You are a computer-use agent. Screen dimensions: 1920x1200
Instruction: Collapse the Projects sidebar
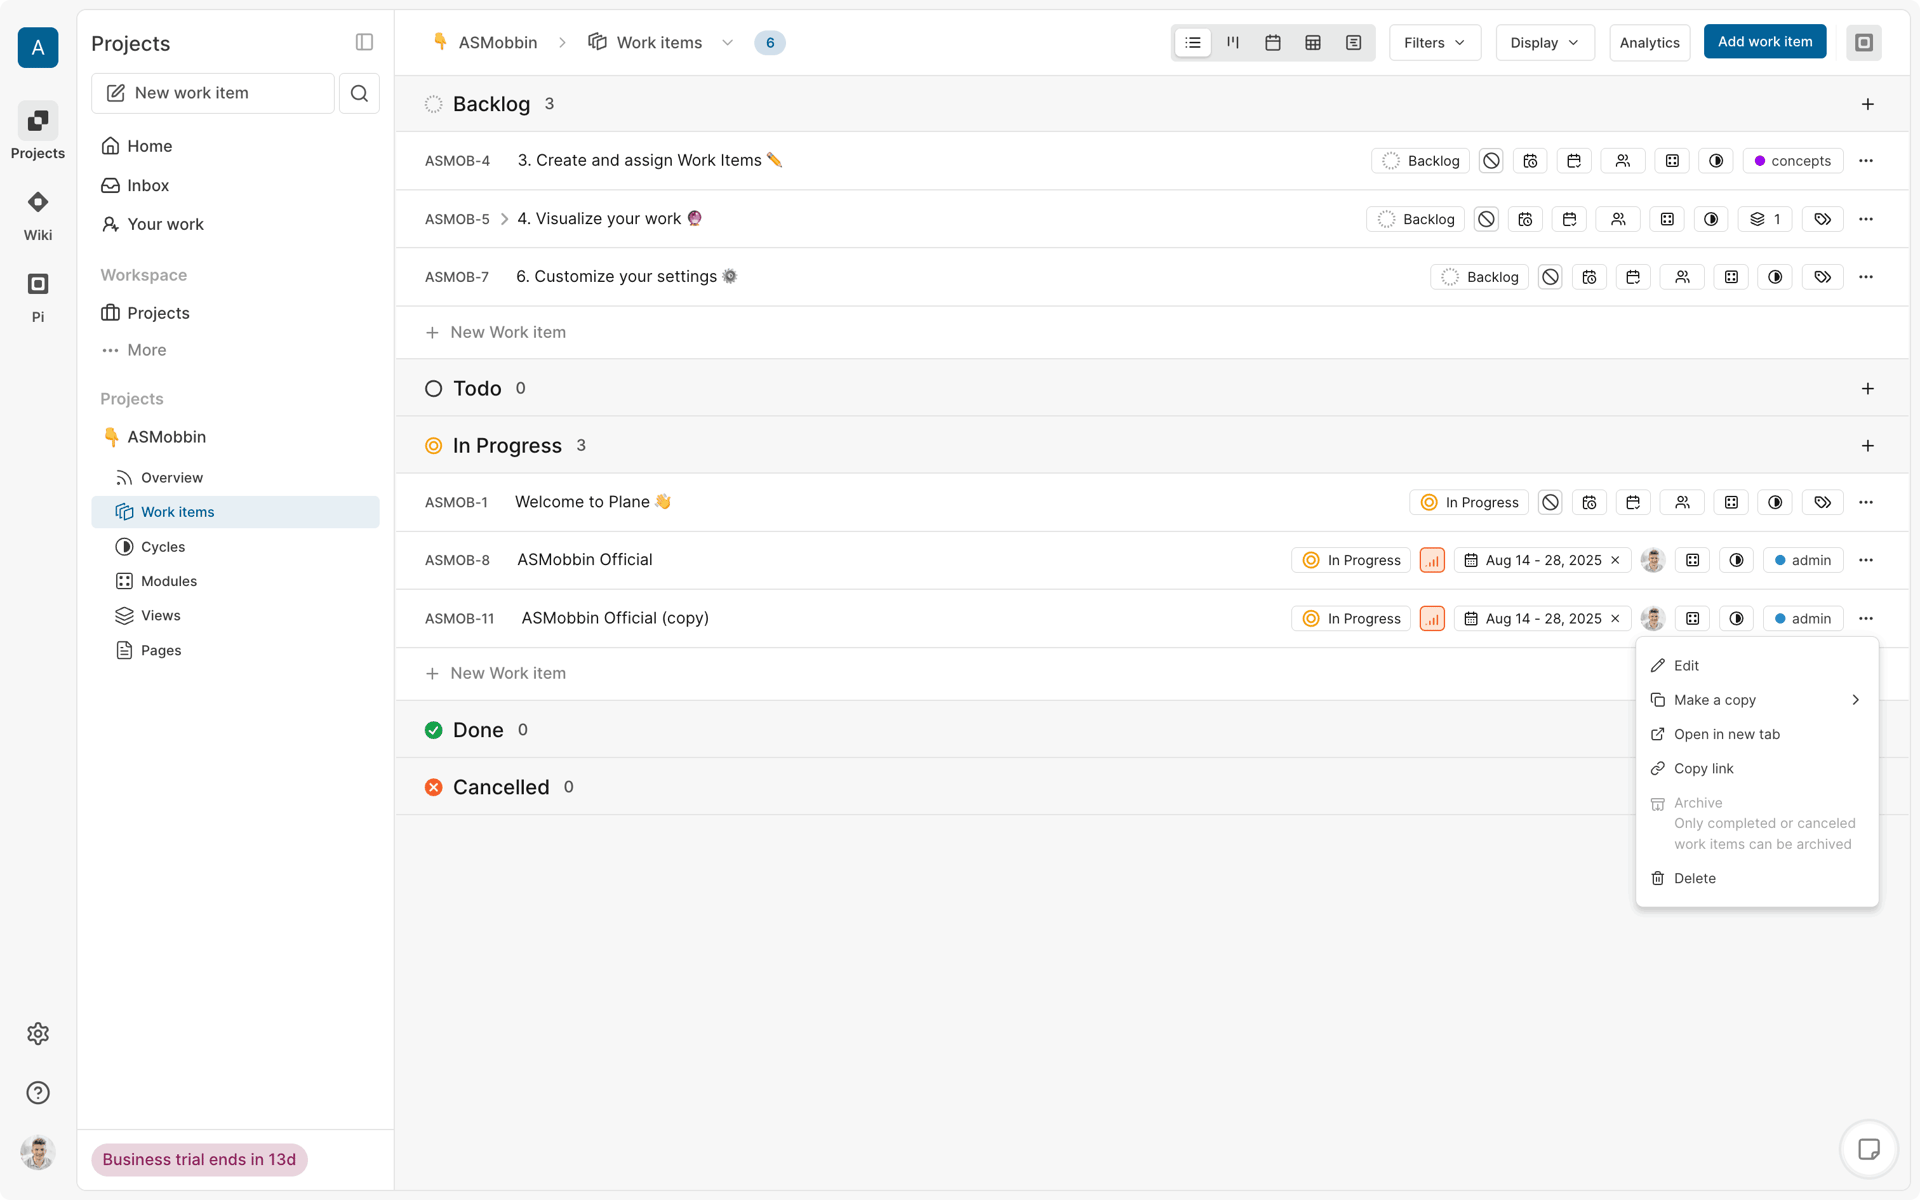(x=364, y=42)
